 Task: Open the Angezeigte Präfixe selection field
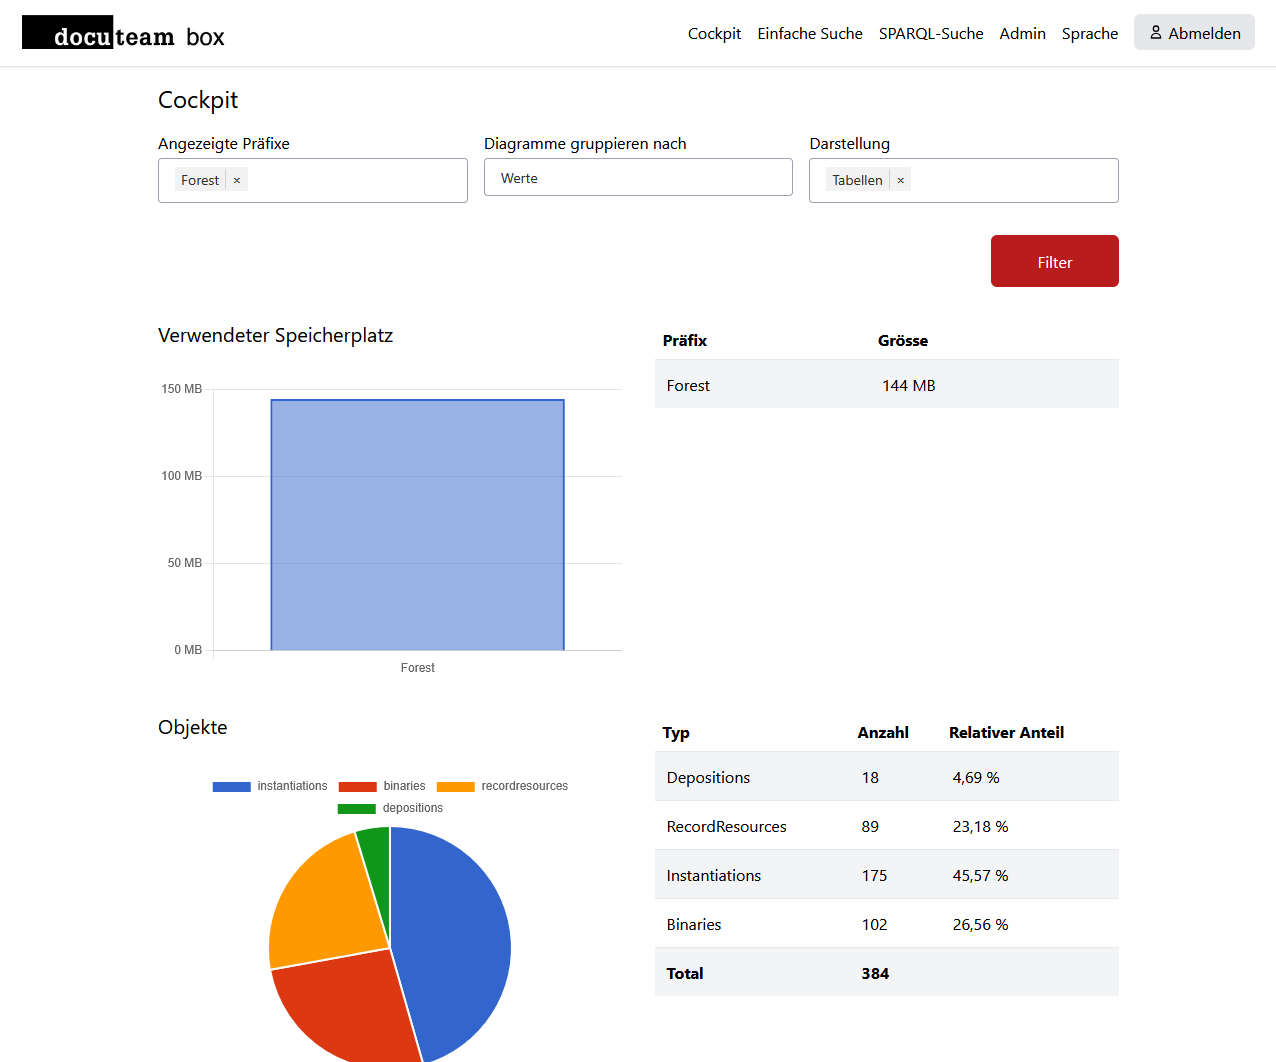[355, 181]
